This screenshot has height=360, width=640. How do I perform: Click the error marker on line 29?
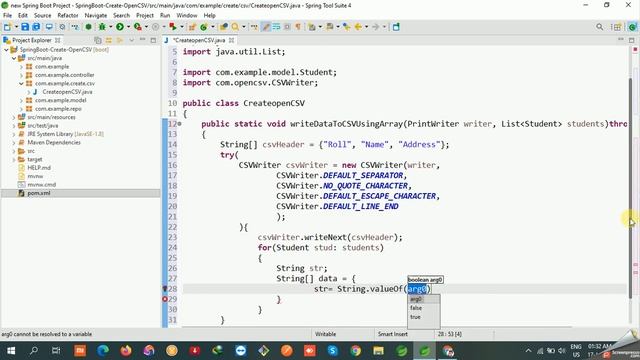[165, 299]
